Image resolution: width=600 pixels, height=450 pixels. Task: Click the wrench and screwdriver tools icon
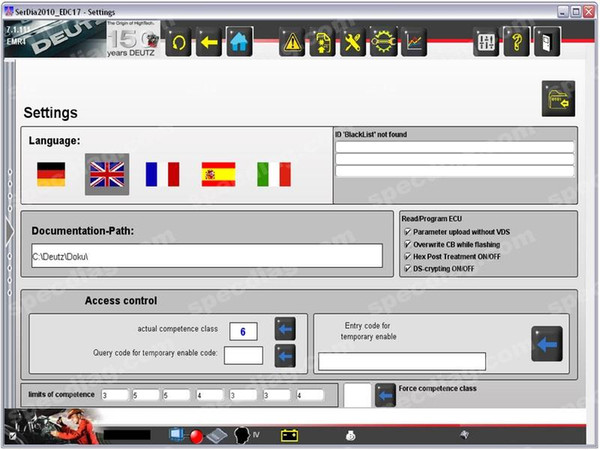pyautogui.click(x=353, y=42)
